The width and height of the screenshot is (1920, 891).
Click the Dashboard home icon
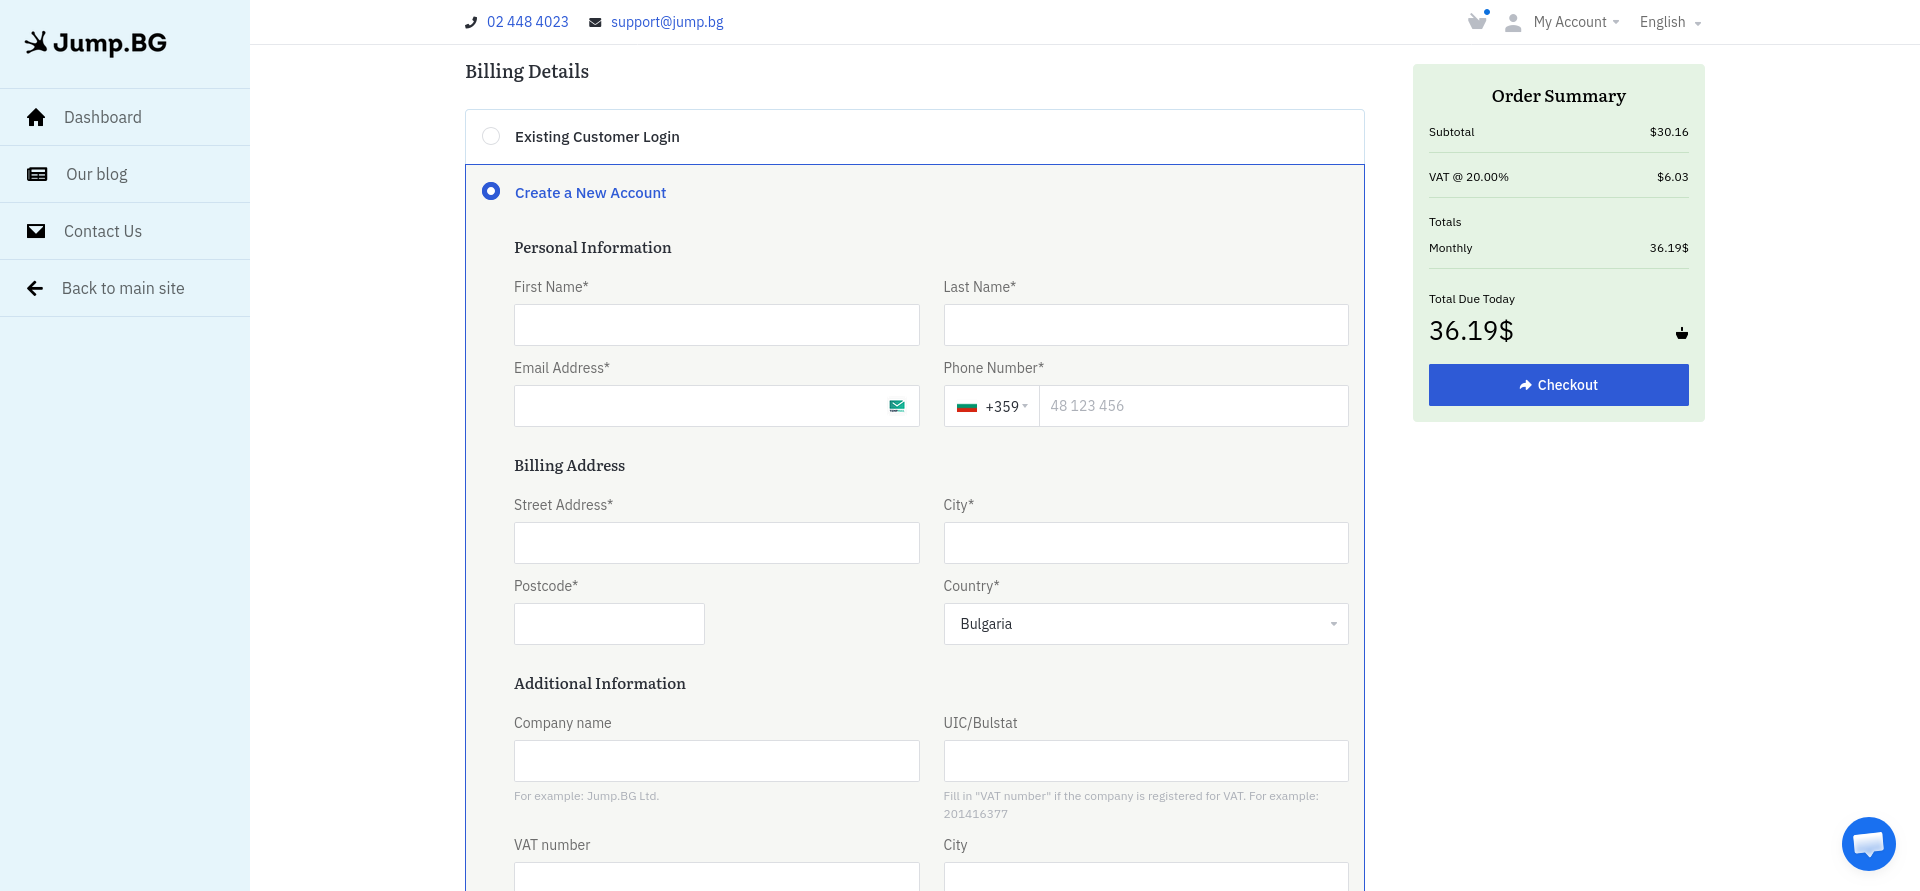(x=36, y=117)
